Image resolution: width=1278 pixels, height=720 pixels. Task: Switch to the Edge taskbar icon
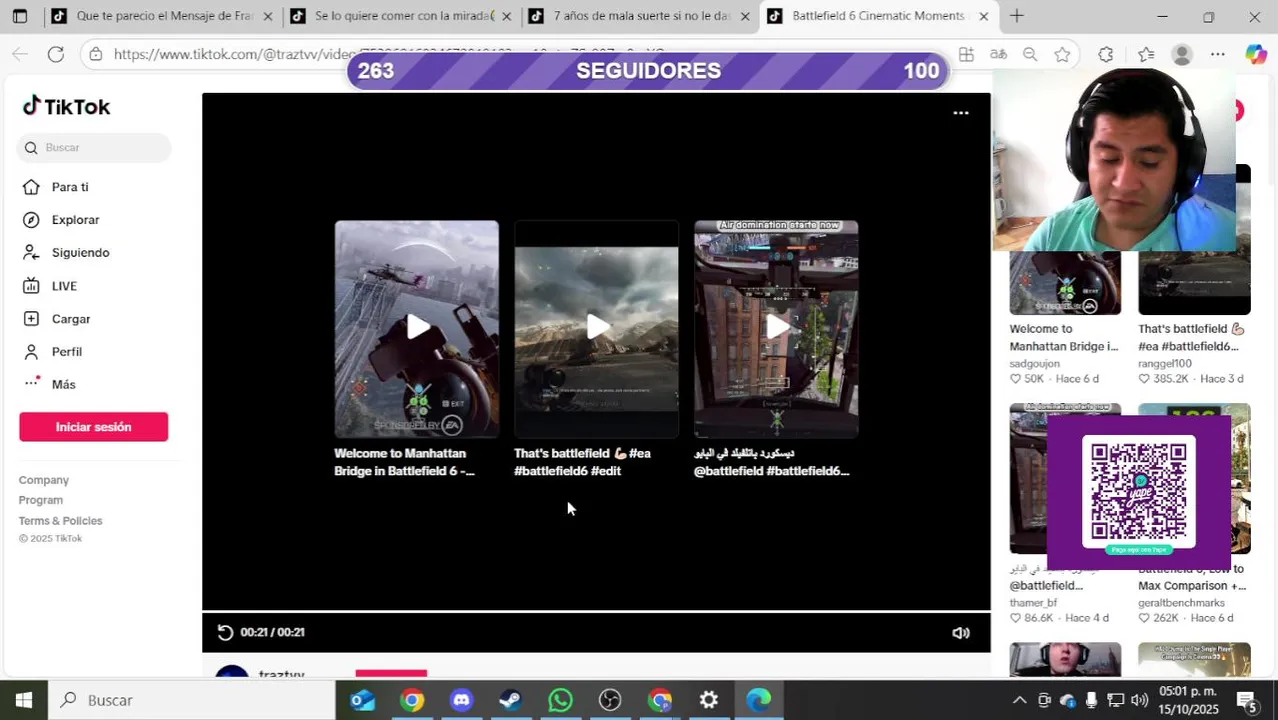pyautogui.click(x=758, y=700)
